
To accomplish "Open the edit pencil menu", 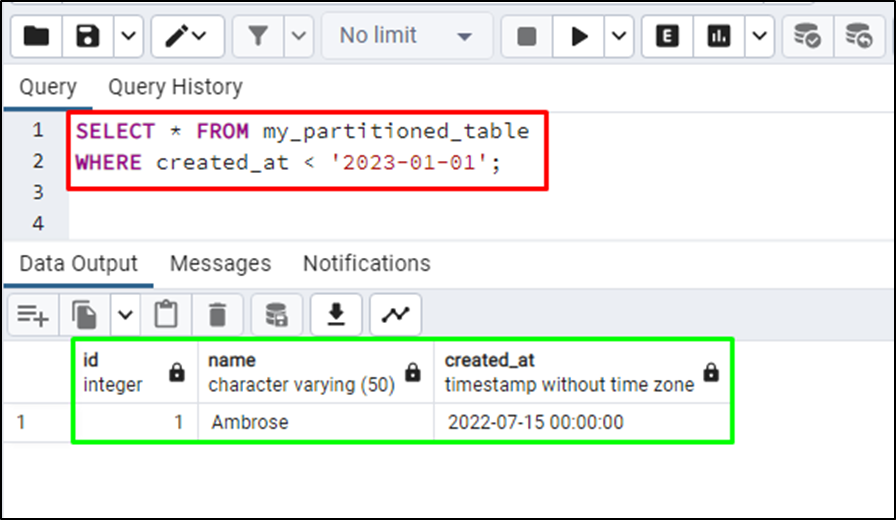I will (187, 37).
